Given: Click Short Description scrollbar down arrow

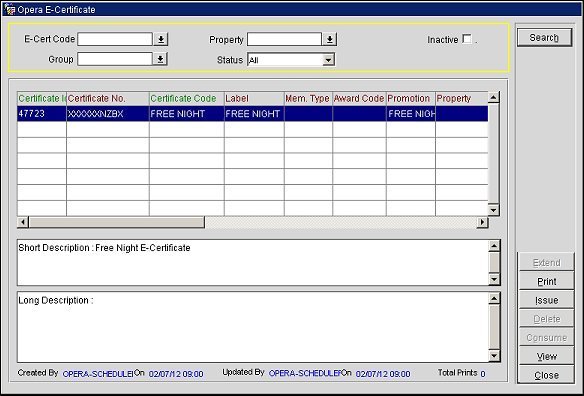Looking at the screenshot, I should 494,279.
